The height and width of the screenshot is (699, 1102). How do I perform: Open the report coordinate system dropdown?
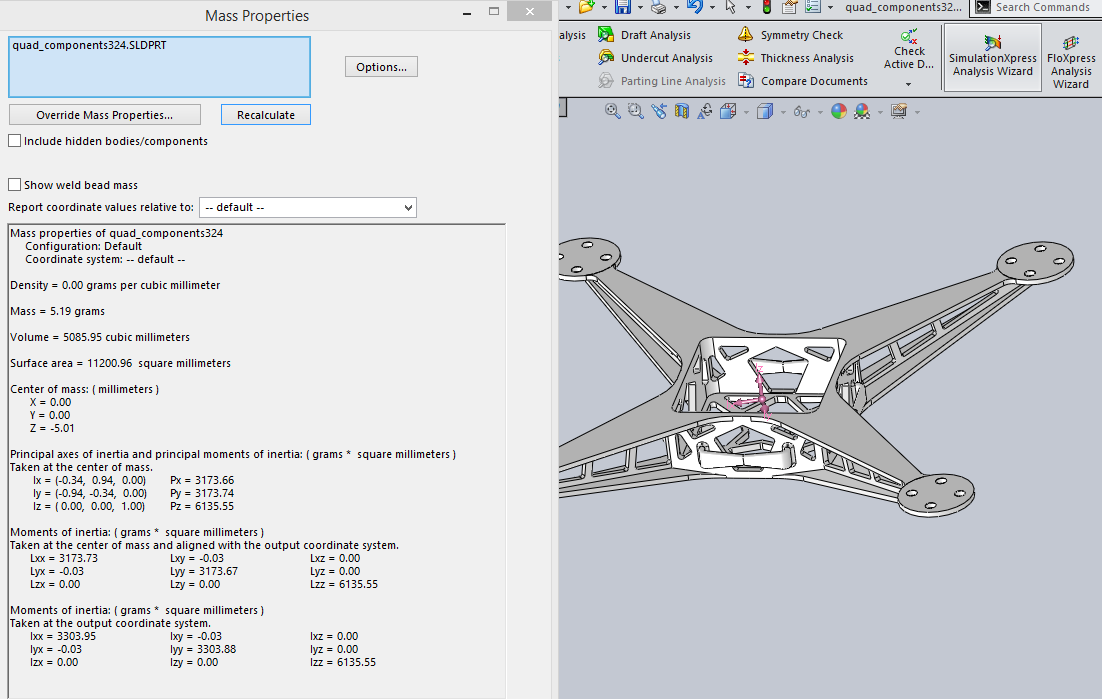coord(308,207)
